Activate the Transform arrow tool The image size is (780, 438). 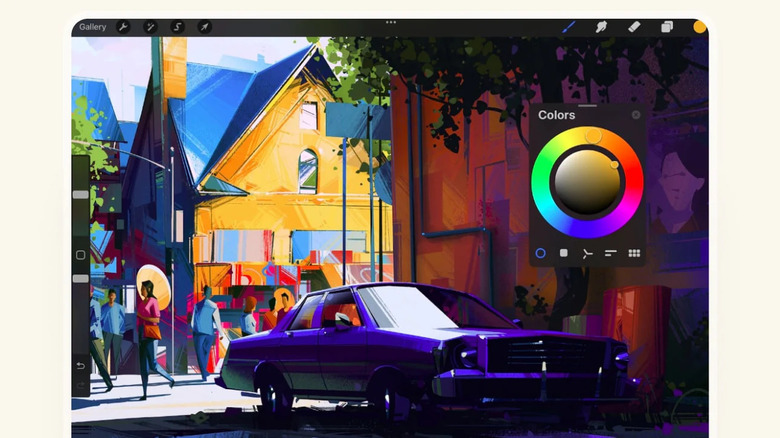point(205,27)
